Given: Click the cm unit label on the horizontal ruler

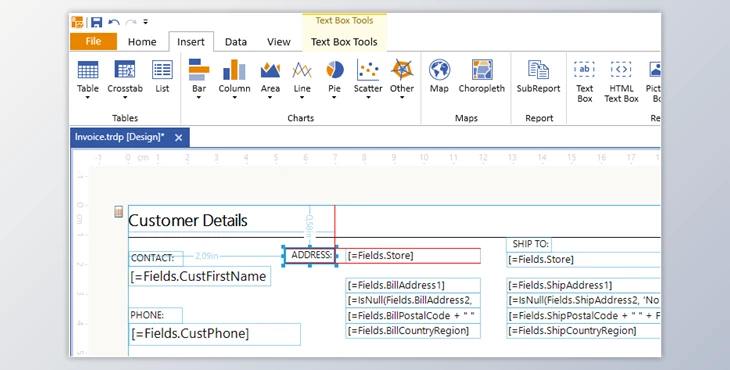Looking at the screenshot, I should click(x=143, y=158).
